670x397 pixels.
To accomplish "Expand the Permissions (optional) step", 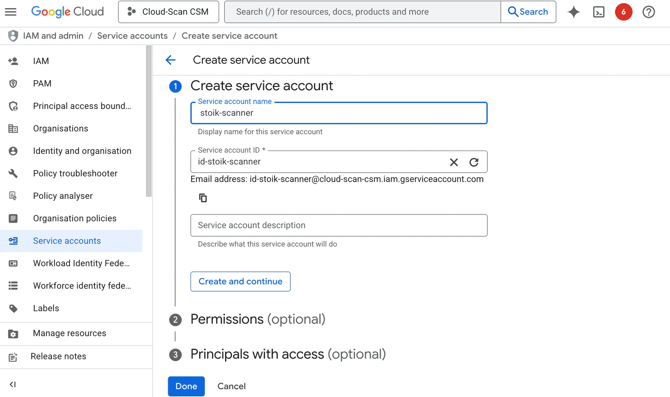I will [258, 319].
